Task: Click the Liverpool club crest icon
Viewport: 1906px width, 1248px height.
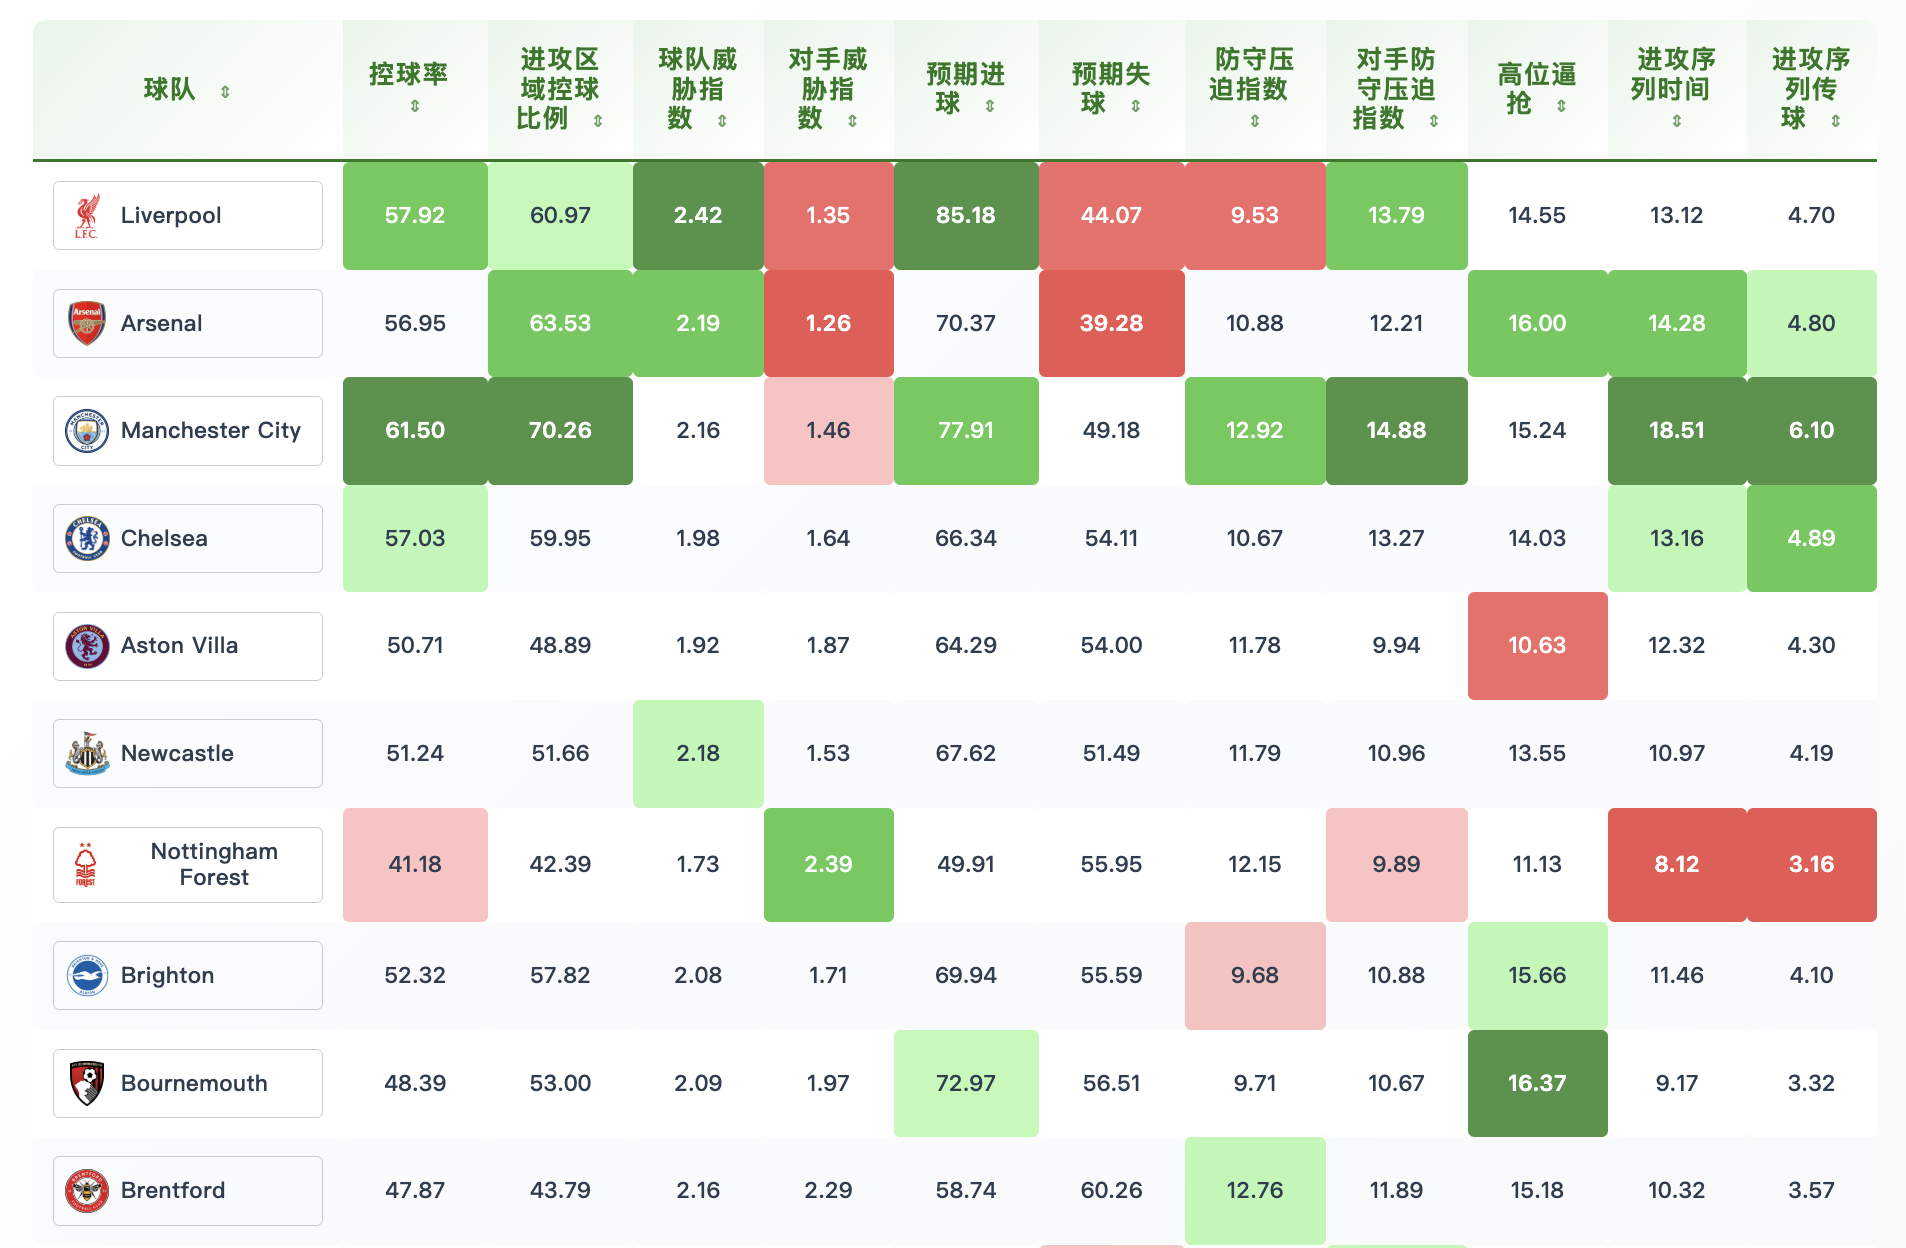Action: pos(87,216)
